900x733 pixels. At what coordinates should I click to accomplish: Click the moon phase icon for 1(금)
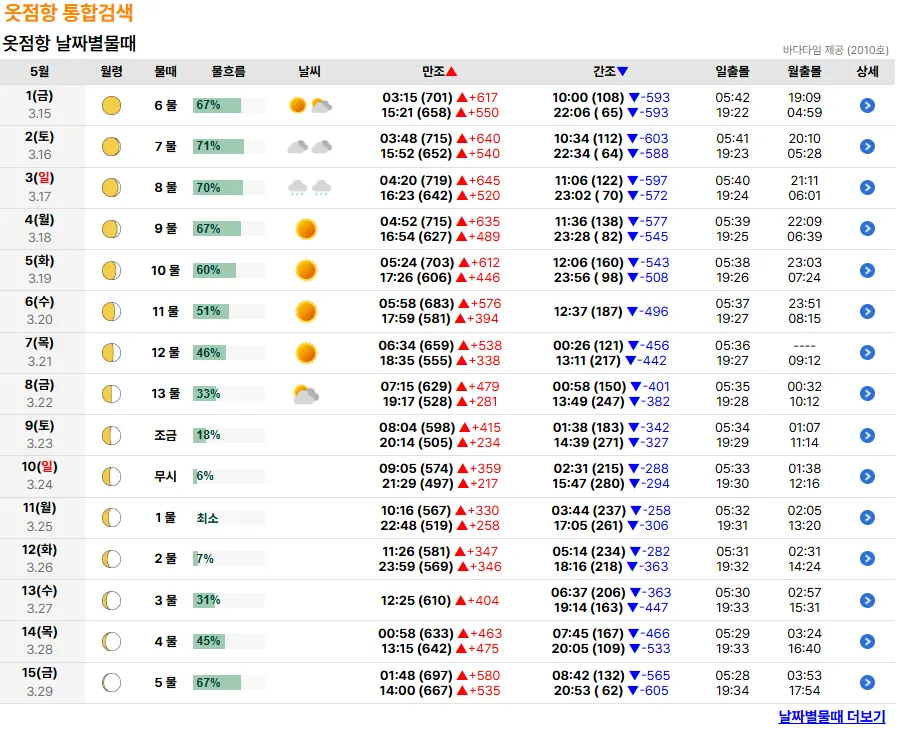111,105
